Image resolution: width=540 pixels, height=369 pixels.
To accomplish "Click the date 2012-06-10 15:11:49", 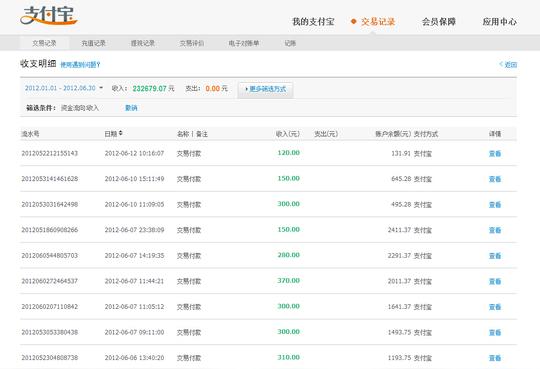I will [x=134, y=178].
